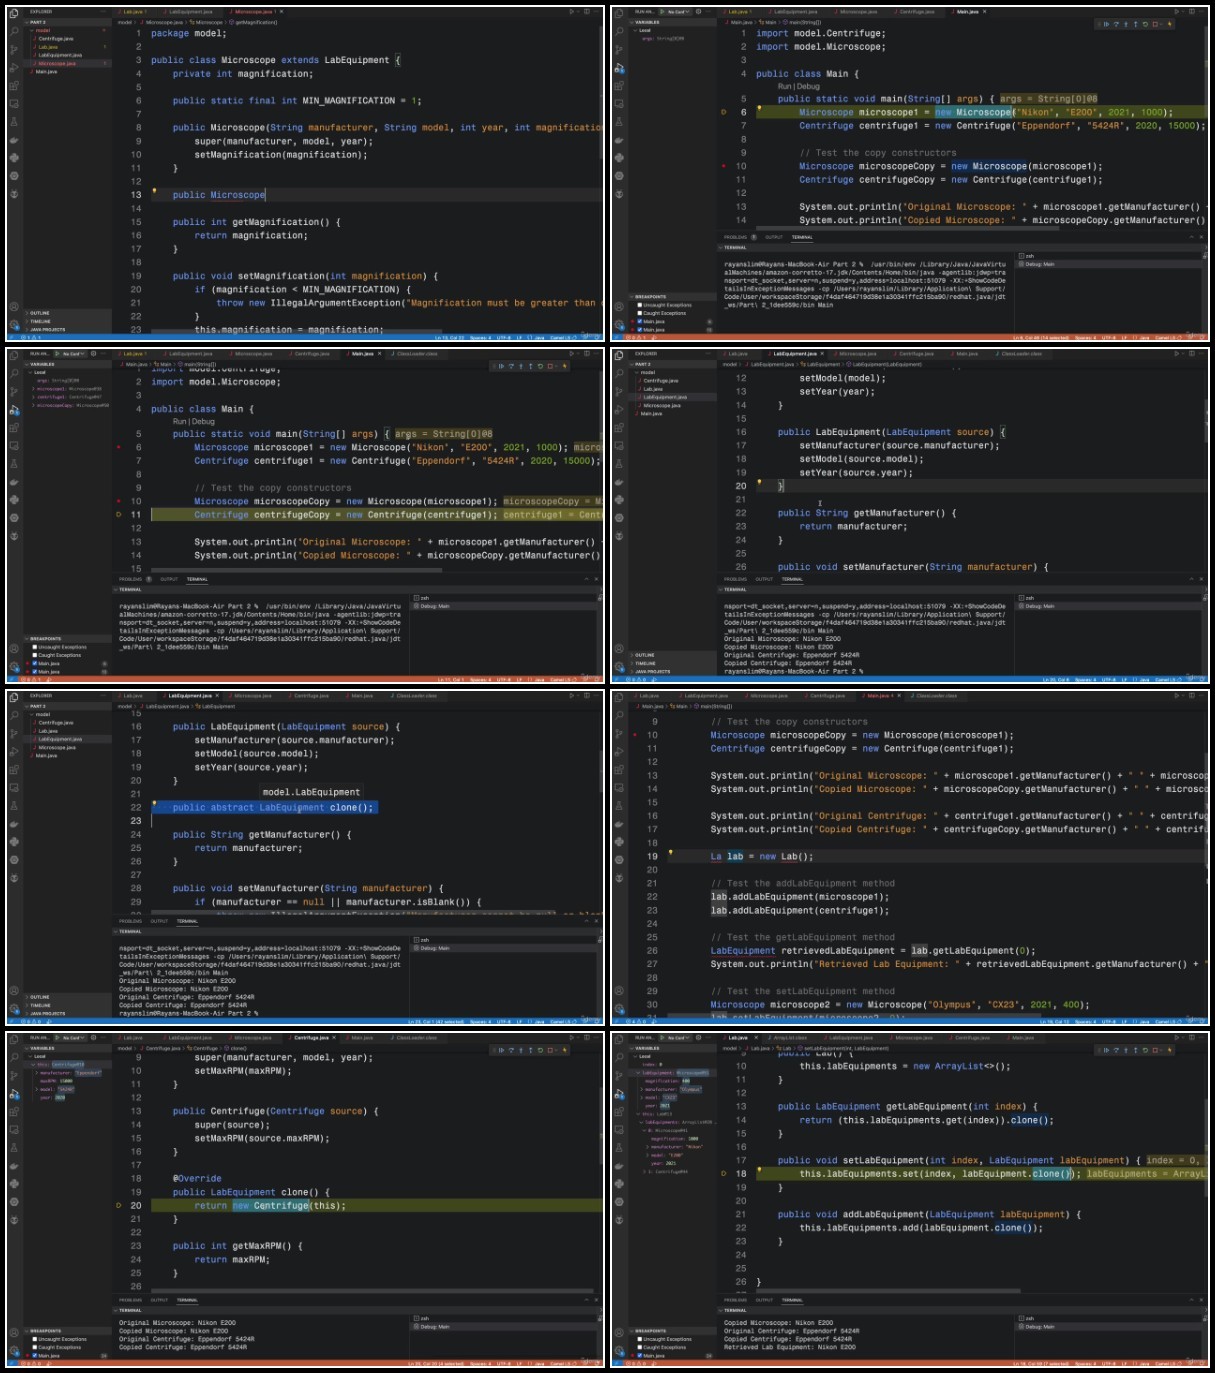Click Continue in debug toolbar, Main.java paused line 6
The image size is (1215, 1373).
tap(1106, 24)
